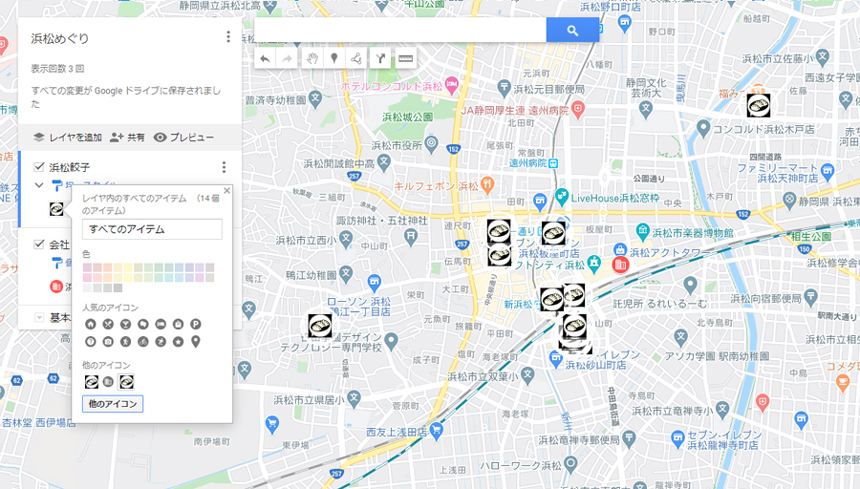Click the 遠州病院 station icon

click(x=553, y=163)
